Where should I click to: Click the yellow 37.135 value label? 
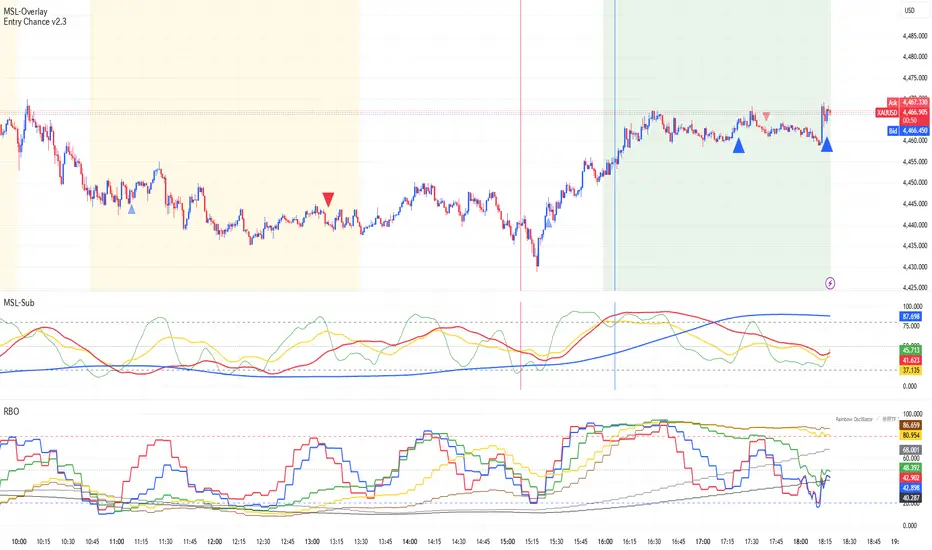tap(911, 370)
